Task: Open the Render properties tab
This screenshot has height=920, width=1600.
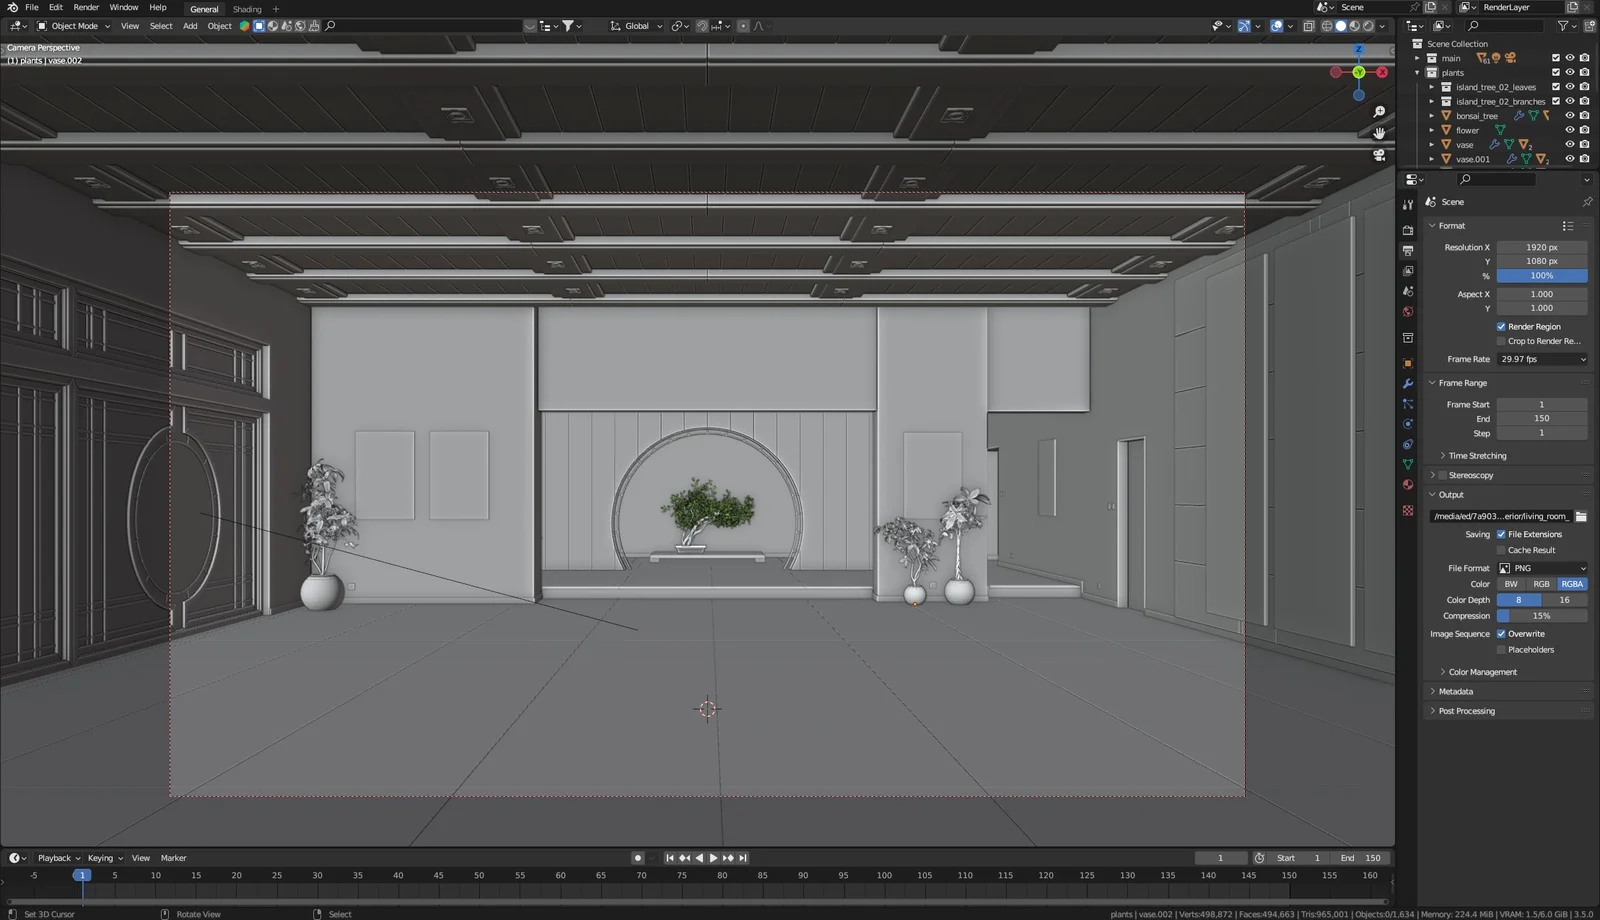Action: tap(1408, 229)
